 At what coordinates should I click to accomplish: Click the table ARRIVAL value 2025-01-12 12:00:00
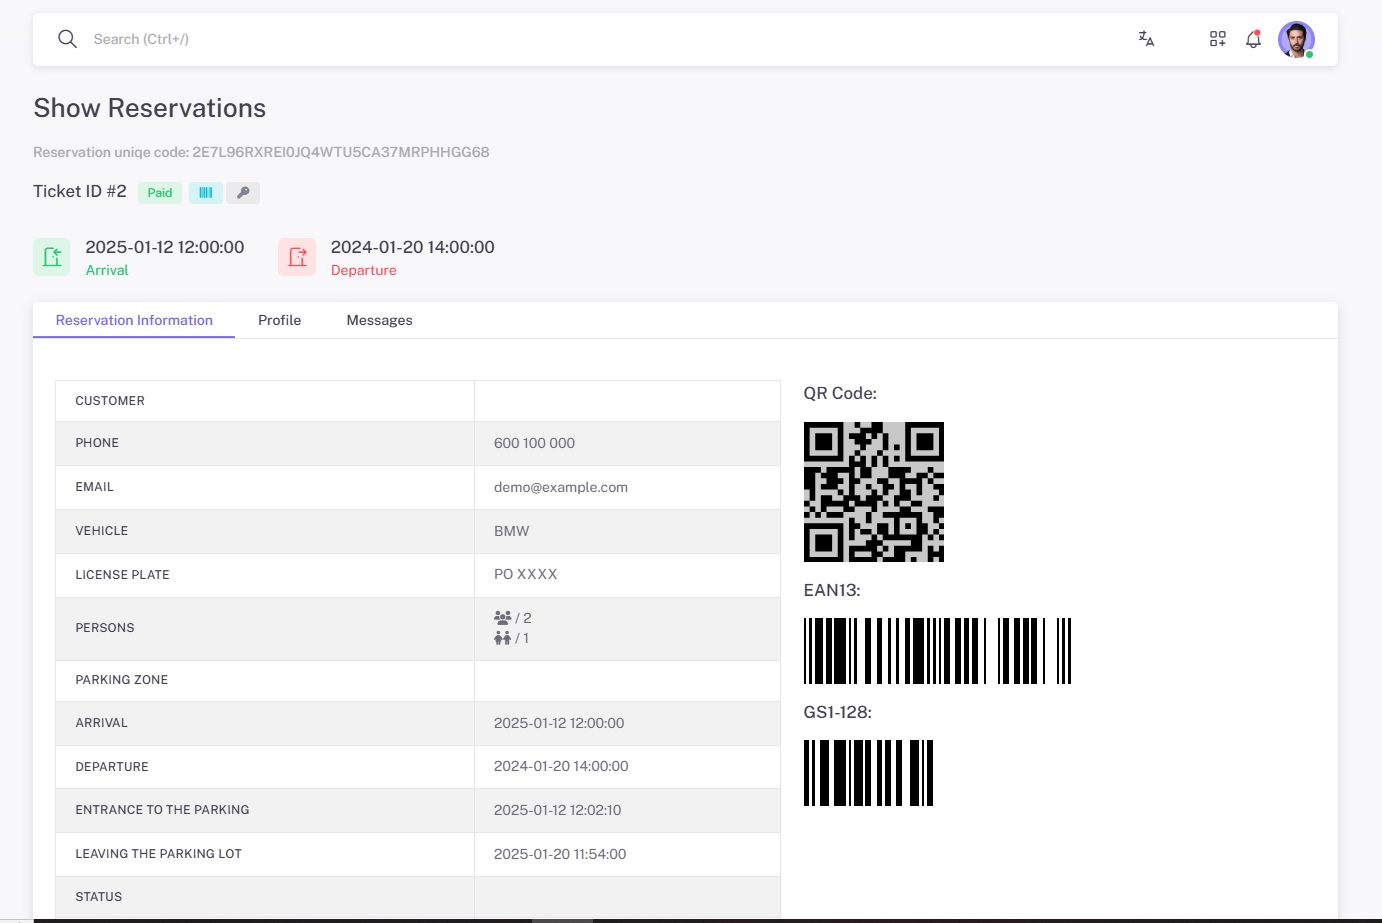tap(559, 723)
